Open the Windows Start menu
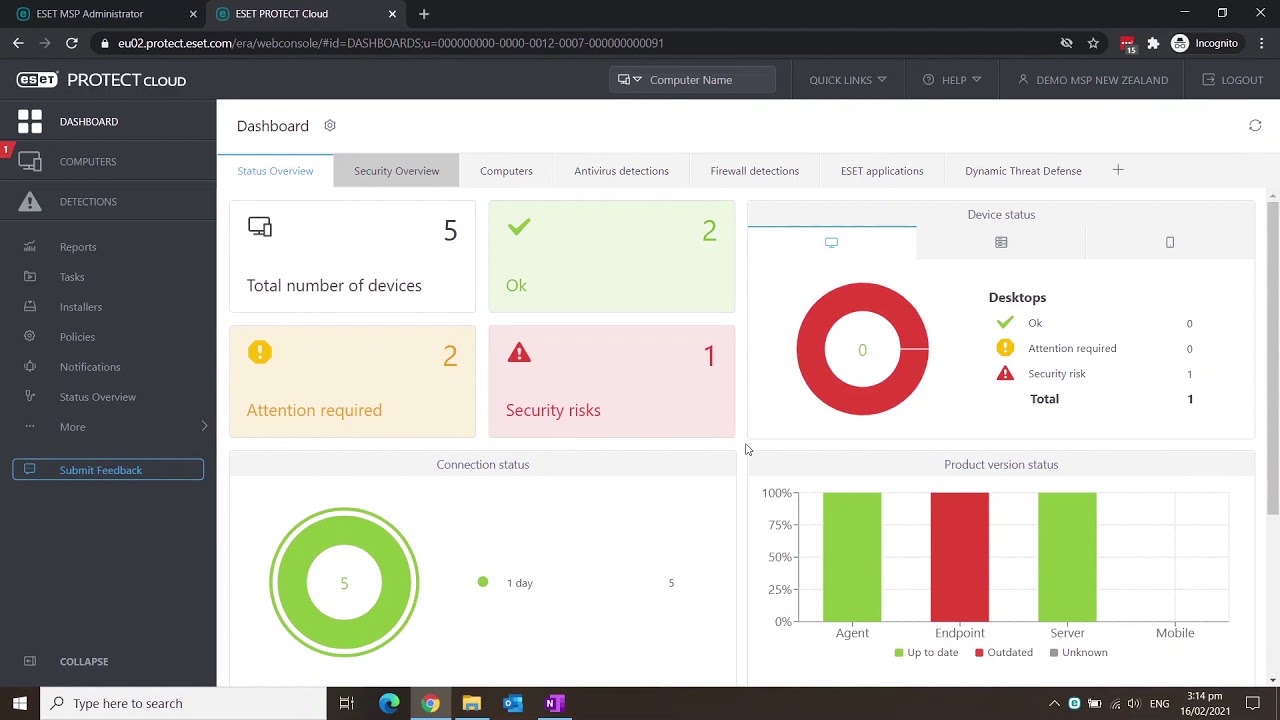The image size is (1280, 720). coord(20,703)
